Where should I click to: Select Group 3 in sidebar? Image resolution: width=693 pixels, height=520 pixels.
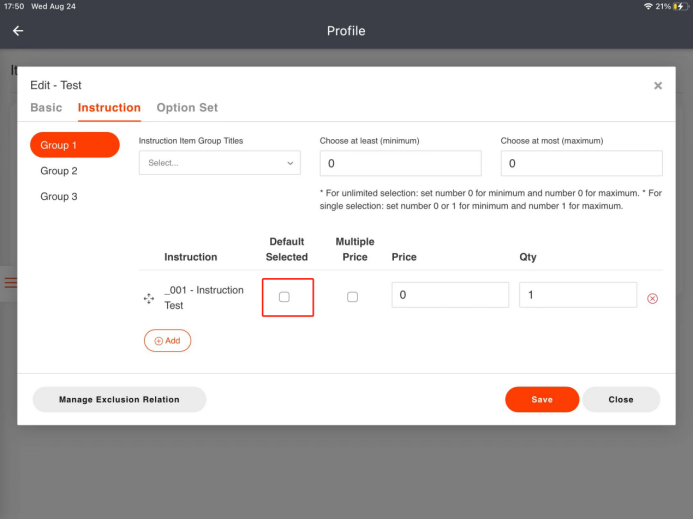pos(59,197)
